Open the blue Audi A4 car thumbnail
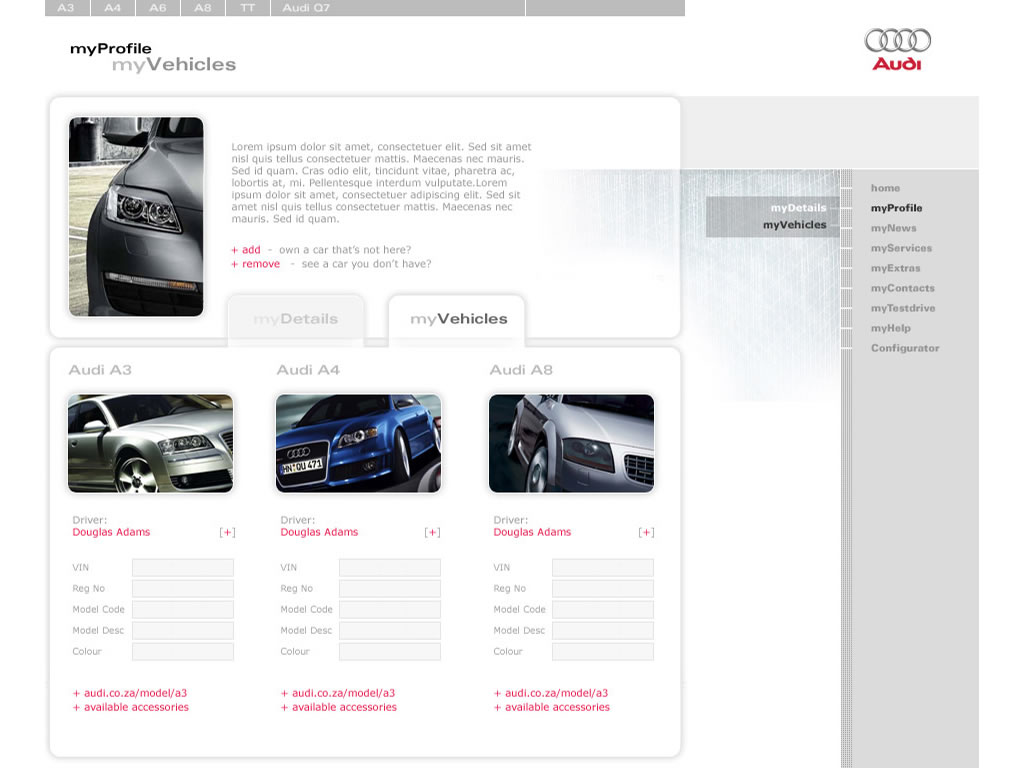The width and height of the screenshot is (1024, 768). 358,443
